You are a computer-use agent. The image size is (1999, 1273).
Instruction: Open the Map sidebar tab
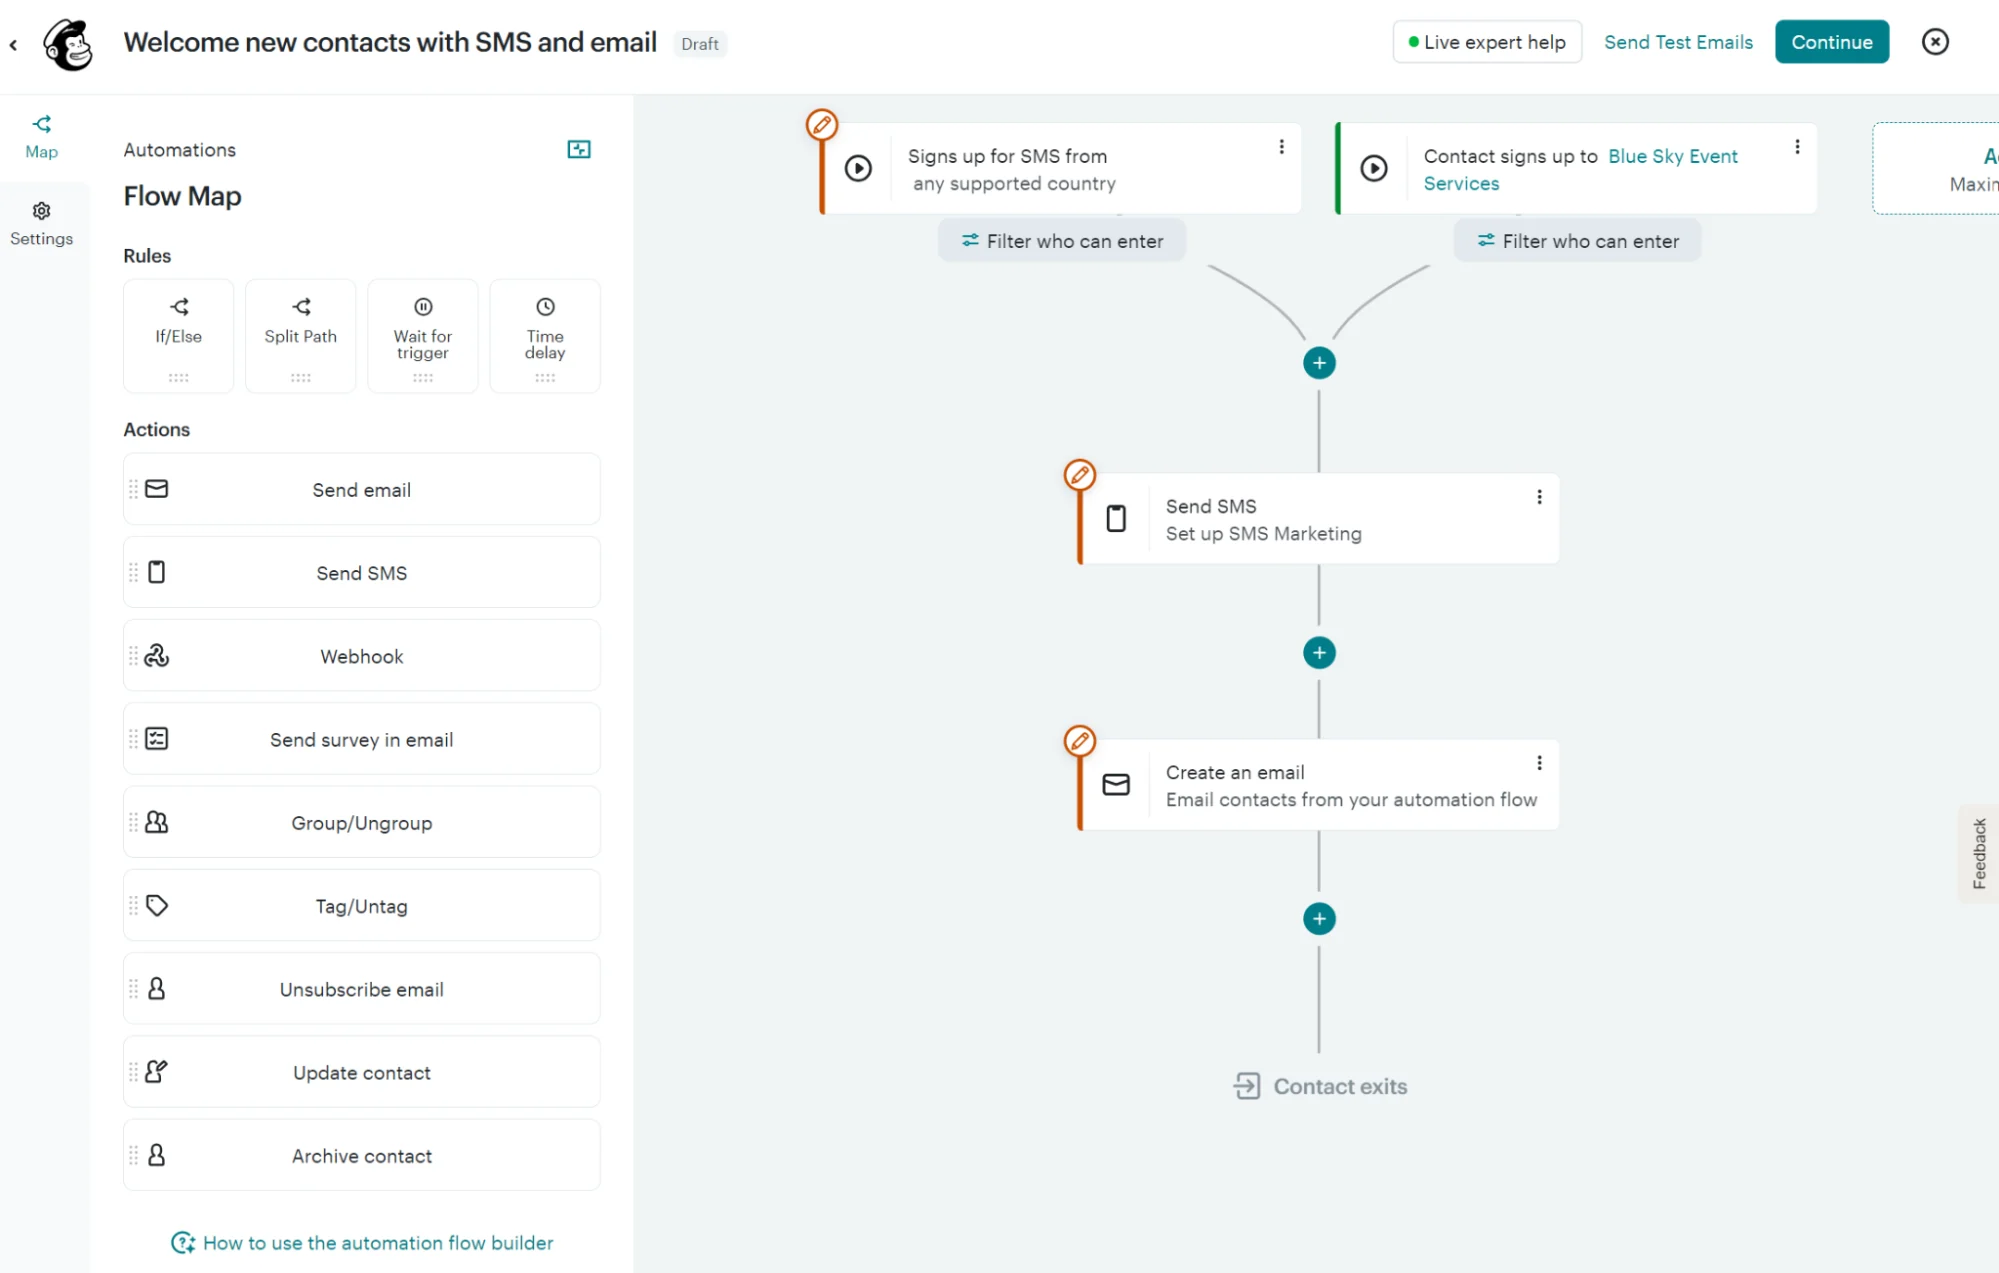[x=42, y=137]
